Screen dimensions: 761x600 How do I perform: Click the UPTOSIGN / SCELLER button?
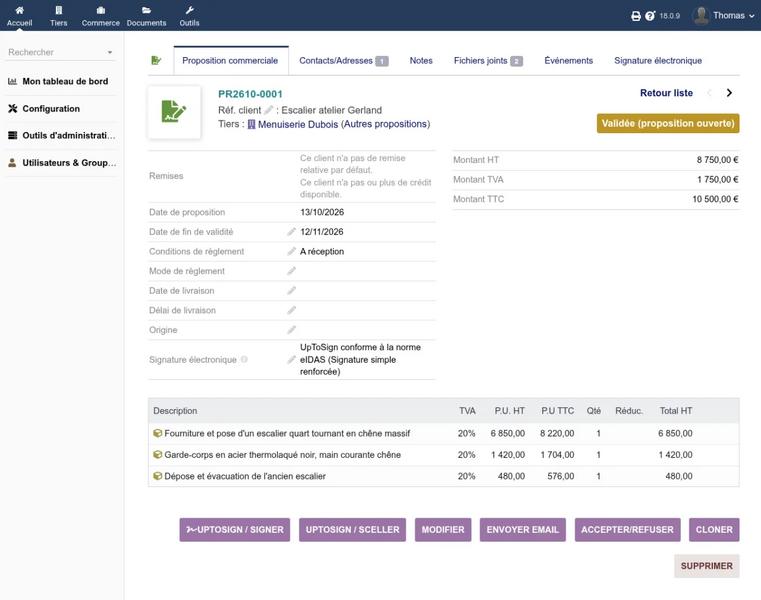pos(352,530)
